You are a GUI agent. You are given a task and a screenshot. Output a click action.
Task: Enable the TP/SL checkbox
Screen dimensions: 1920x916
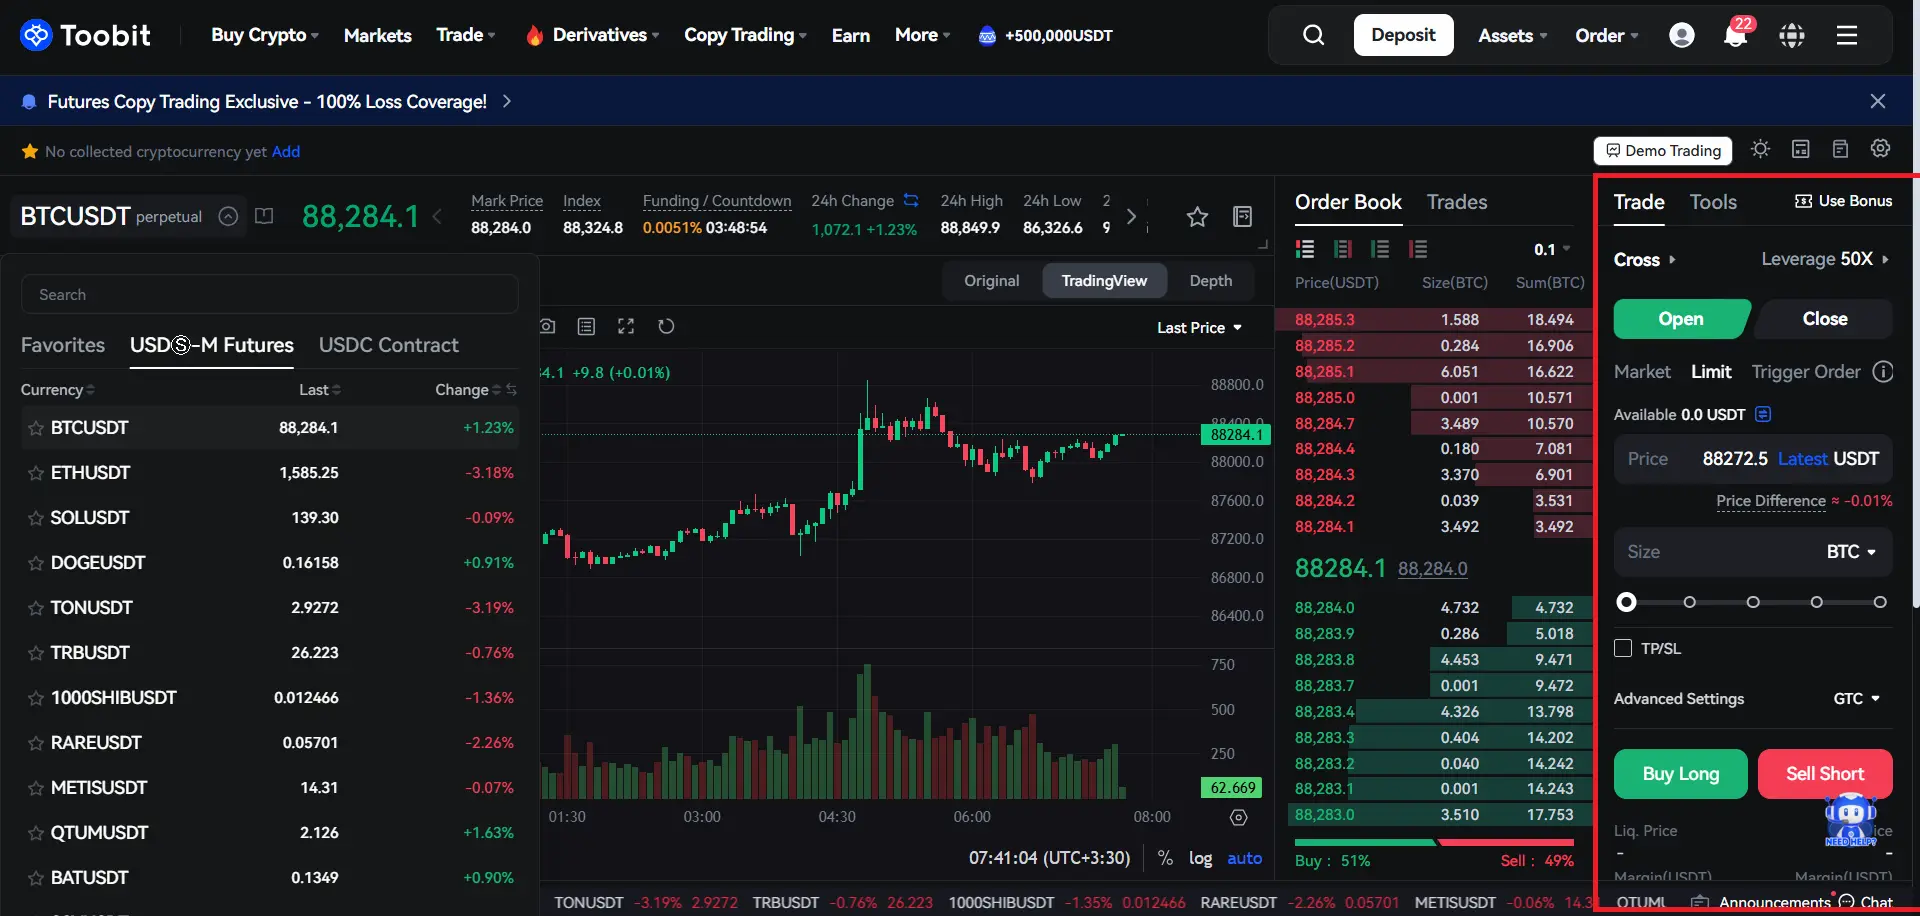point(1623,648)
